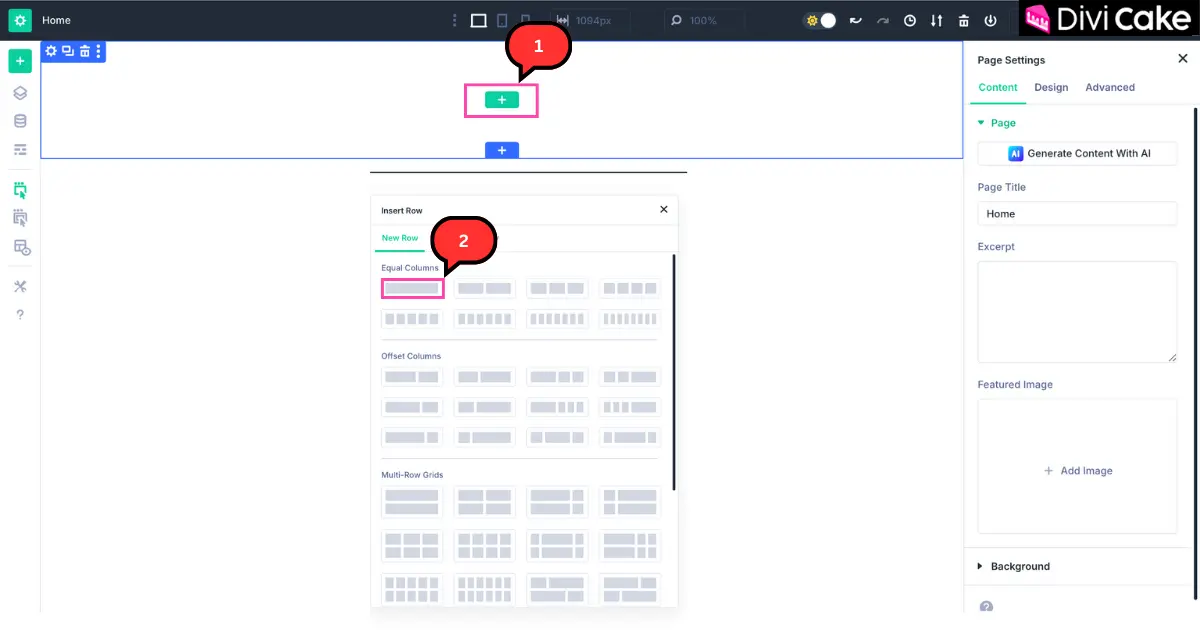Select the gray hover-mode cursor icon in sidebar

tap(20, 217)
